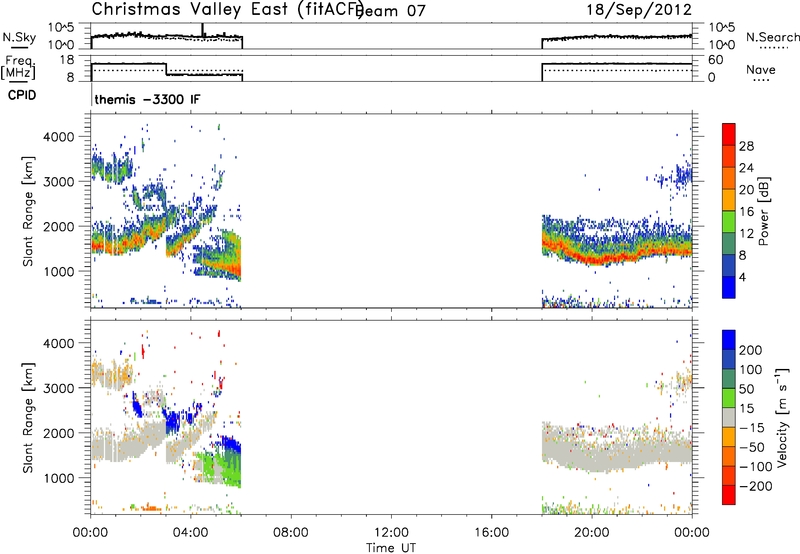Image resolution: width=800 pixels, height=554 pixels.
Task: Click the plot title 'Christmas Valley East (fitACF)'
Action: [228, 9]
